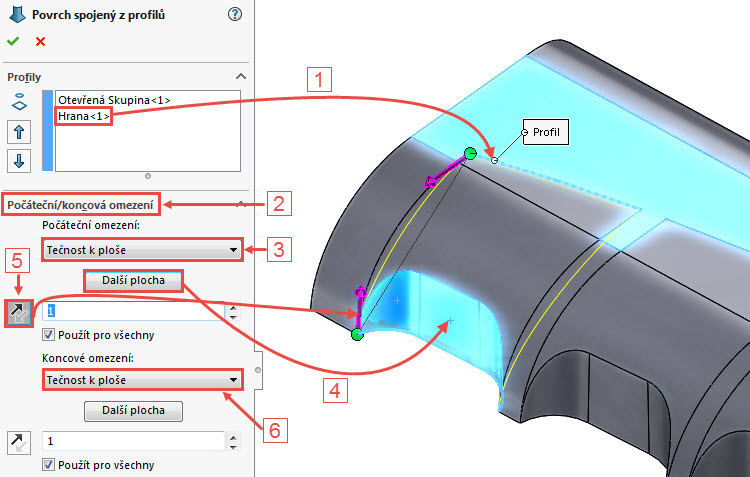Collapse the Profily section

(x=241, y=77)
